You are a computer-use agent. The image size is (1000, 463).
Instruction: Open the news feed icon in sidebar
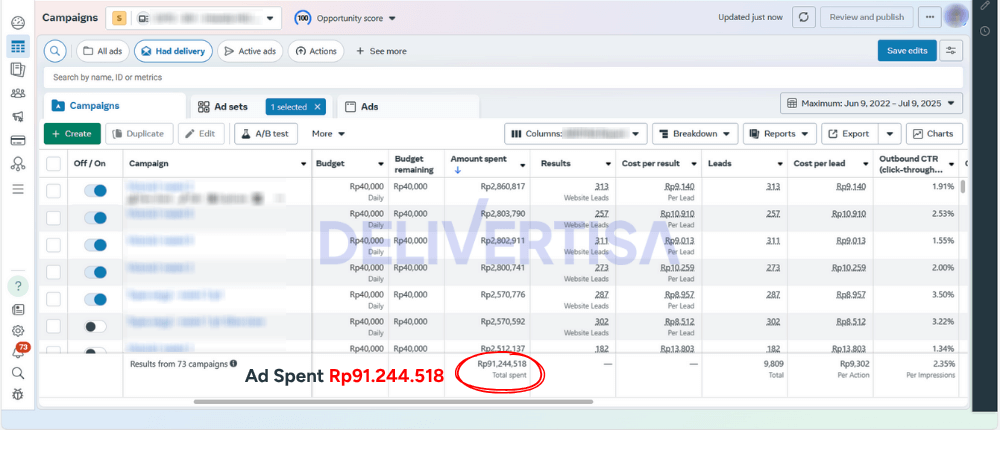coord(18,309)
